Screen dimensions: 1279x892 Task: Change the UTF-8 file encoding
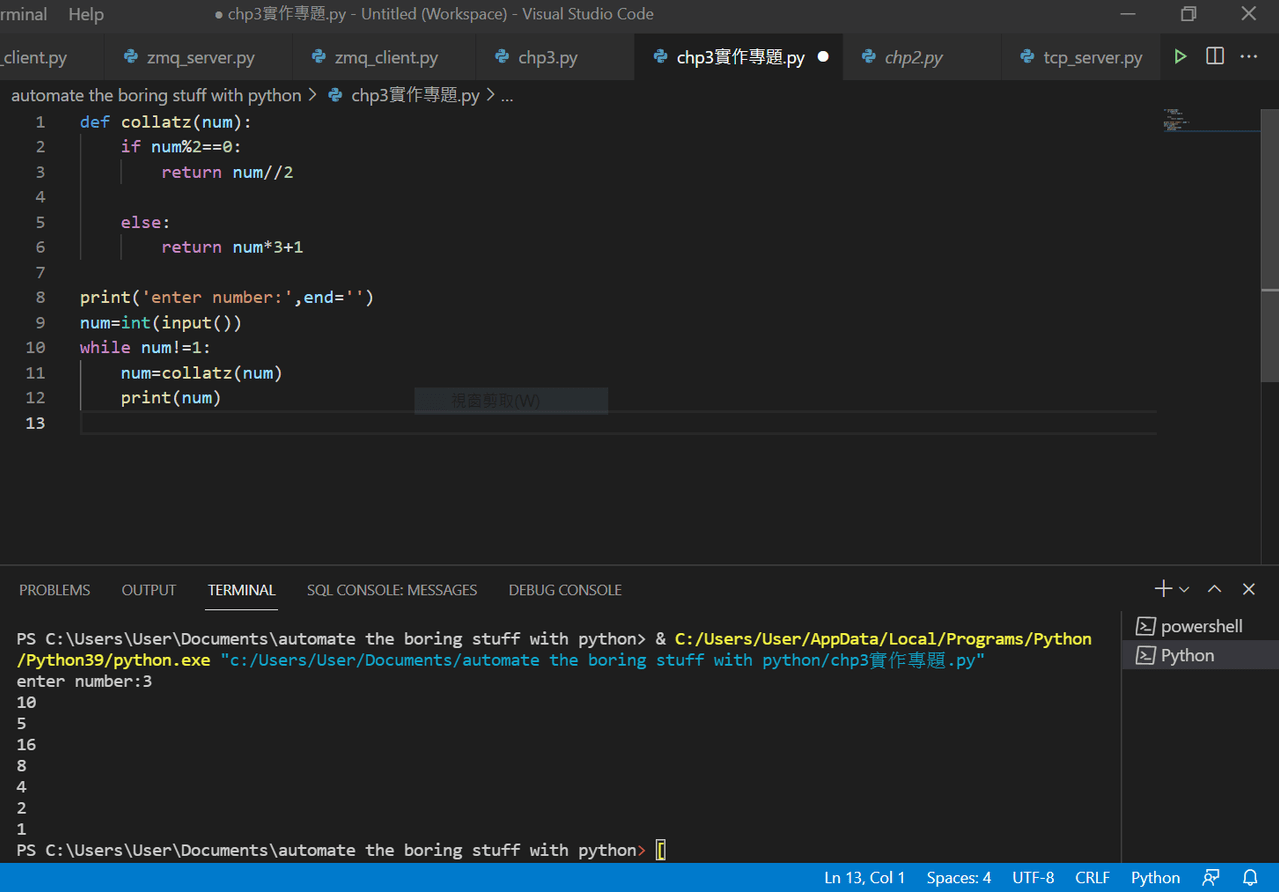tap(1033, 877)
